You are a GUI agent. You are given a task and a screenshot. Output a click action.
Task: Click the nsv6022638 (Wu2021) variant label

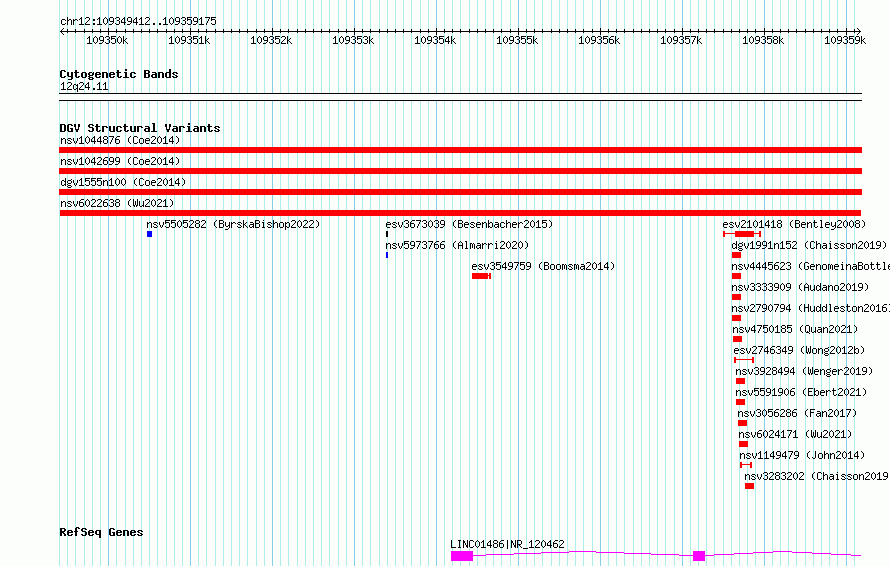tap(117, 203)
